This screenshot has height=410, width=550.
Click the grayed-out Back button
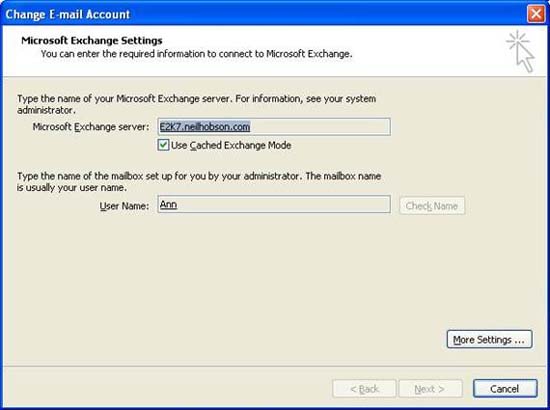[x=364, y=389]
